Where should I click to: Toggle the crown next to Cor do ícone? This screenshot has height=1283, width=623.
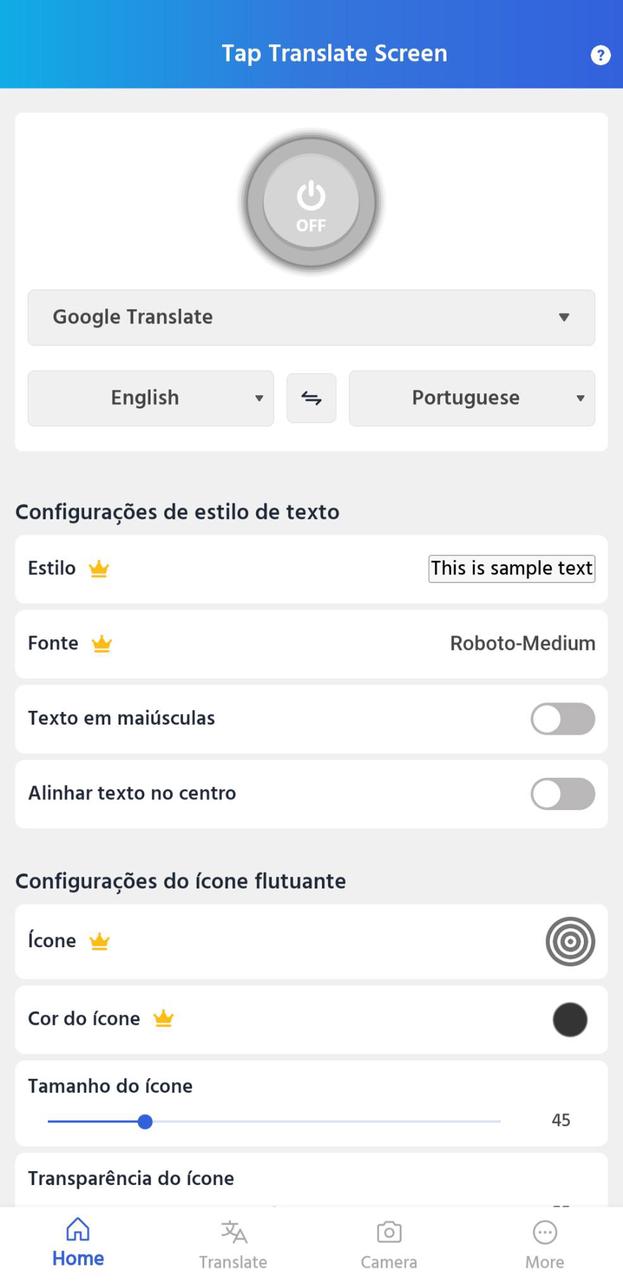click(x=163, y=1018)
